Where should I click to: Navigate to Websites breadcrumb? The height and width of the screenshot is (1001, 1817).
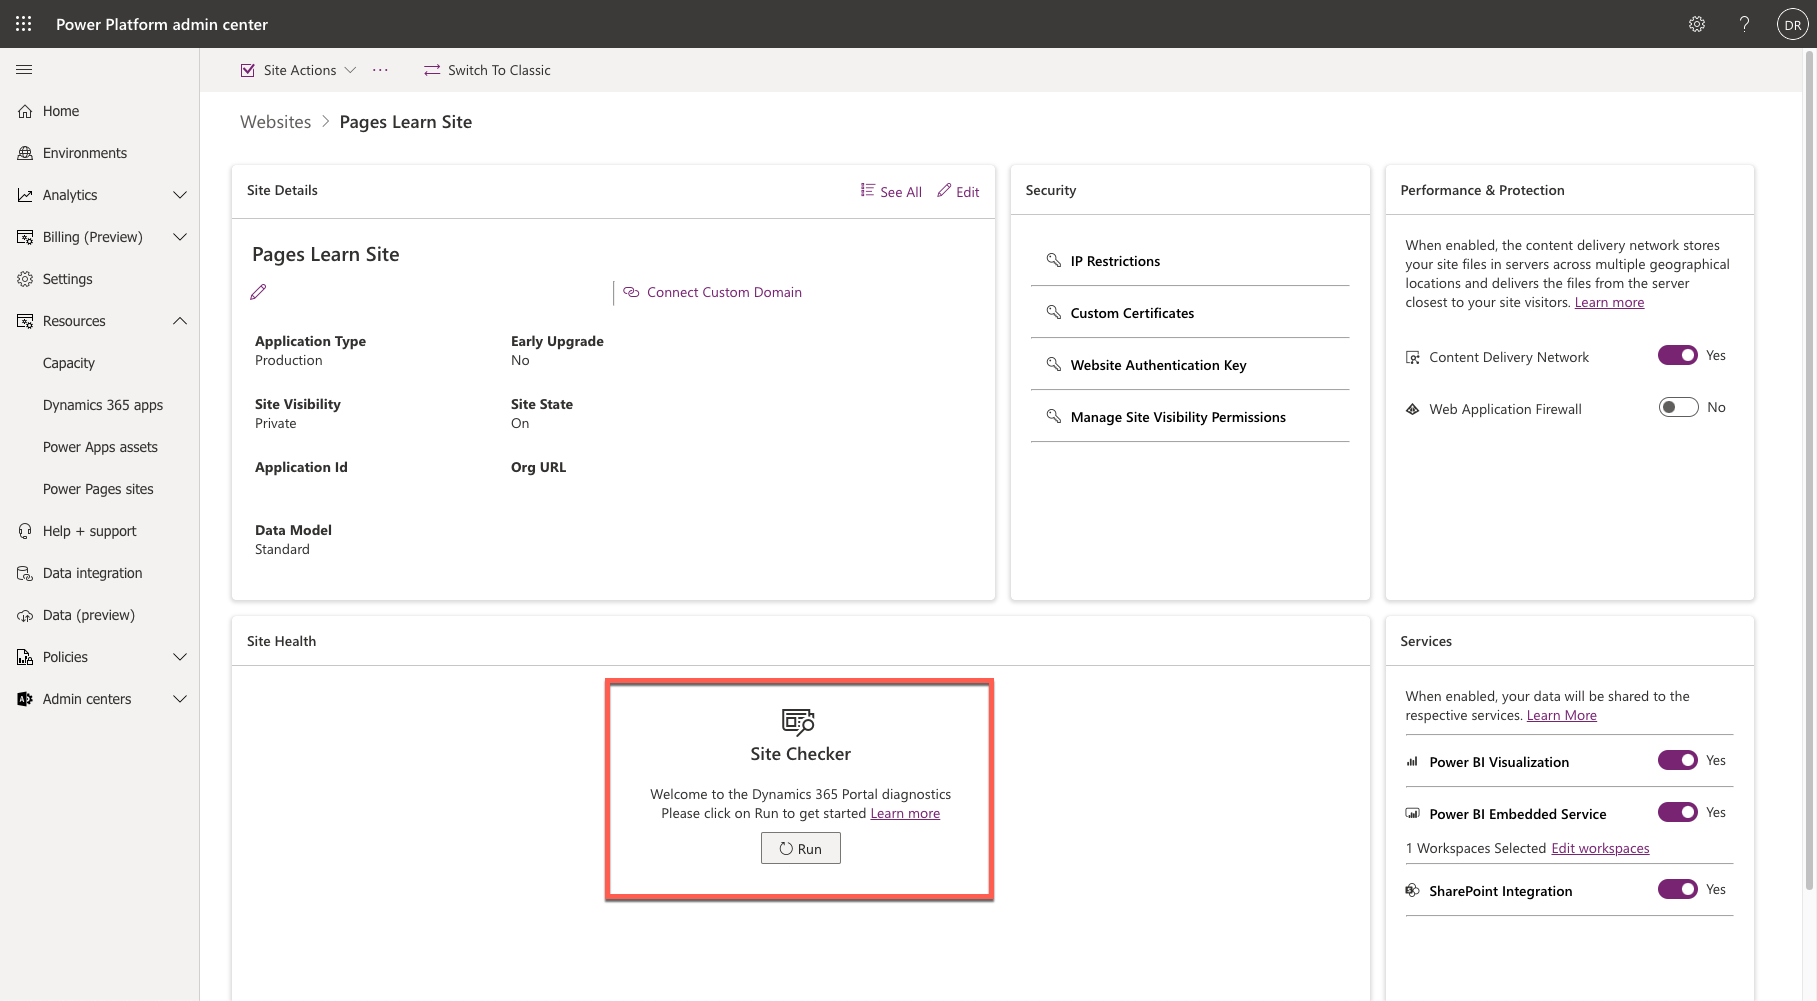pyautogui.click(x=276, y=122)
